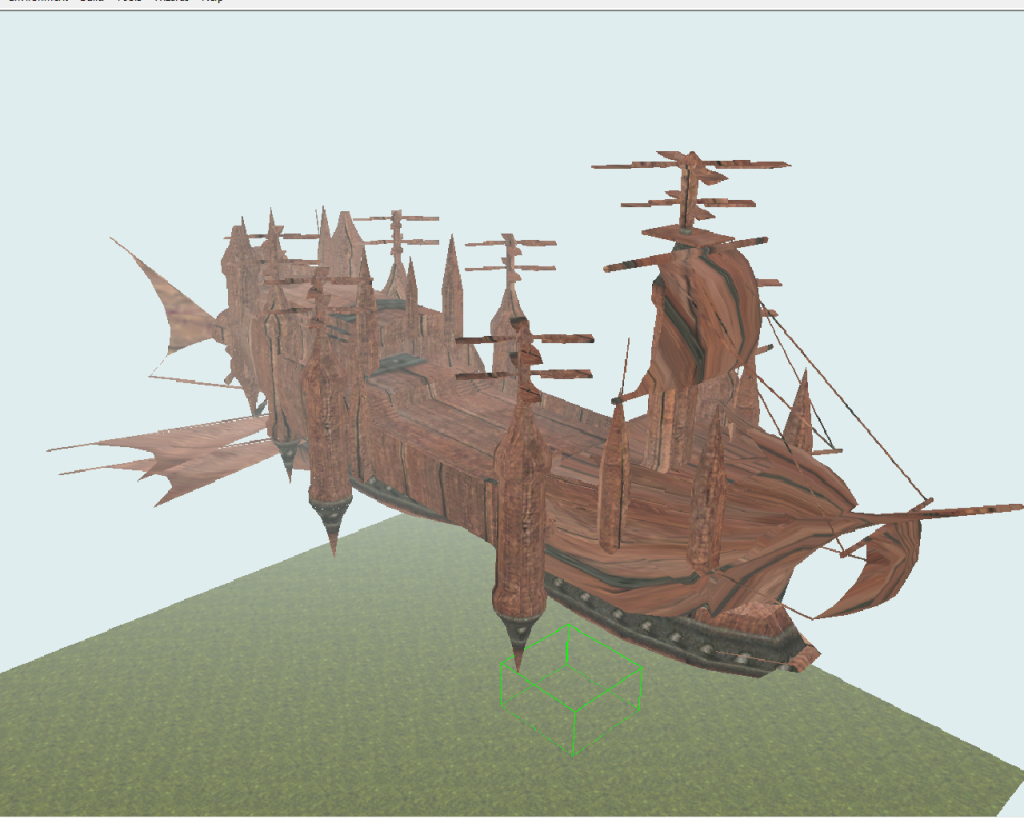The image size is (1024, 819).
Task: Open the Tools menu
Action: [128, 1]
